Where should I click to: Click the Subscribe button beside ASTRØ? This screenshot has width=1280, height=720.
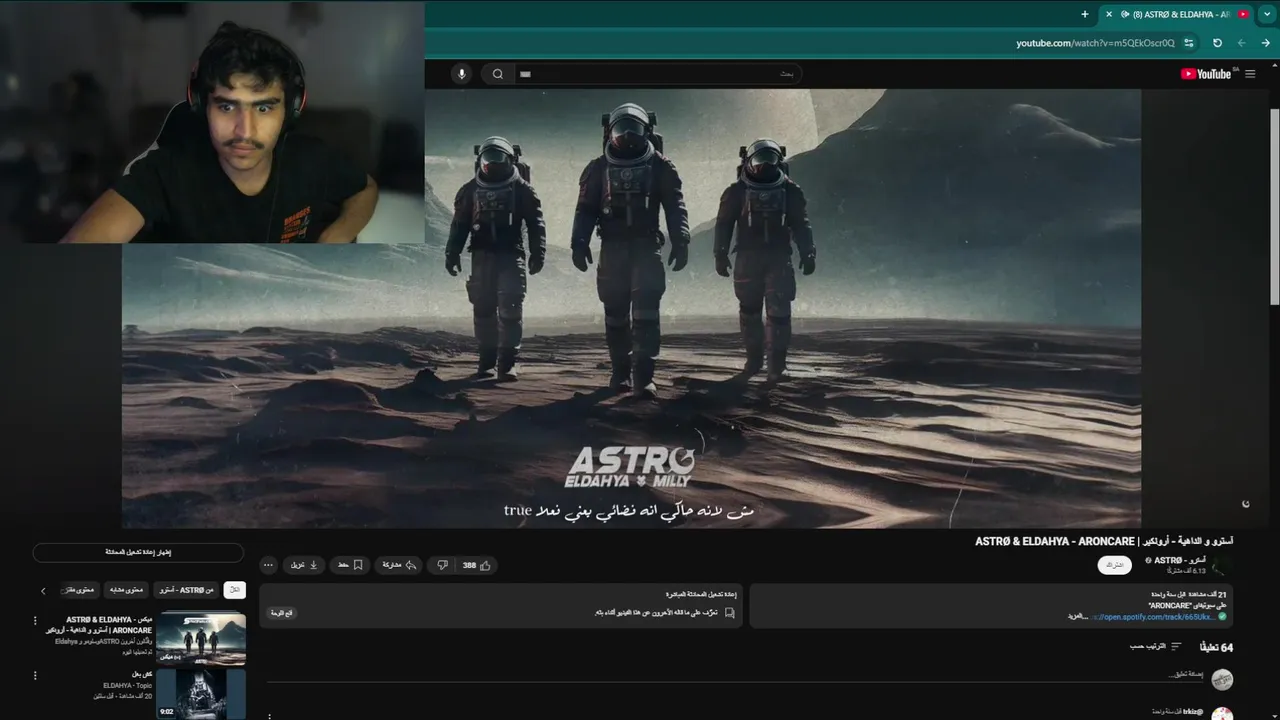[x=1115, y=565]
